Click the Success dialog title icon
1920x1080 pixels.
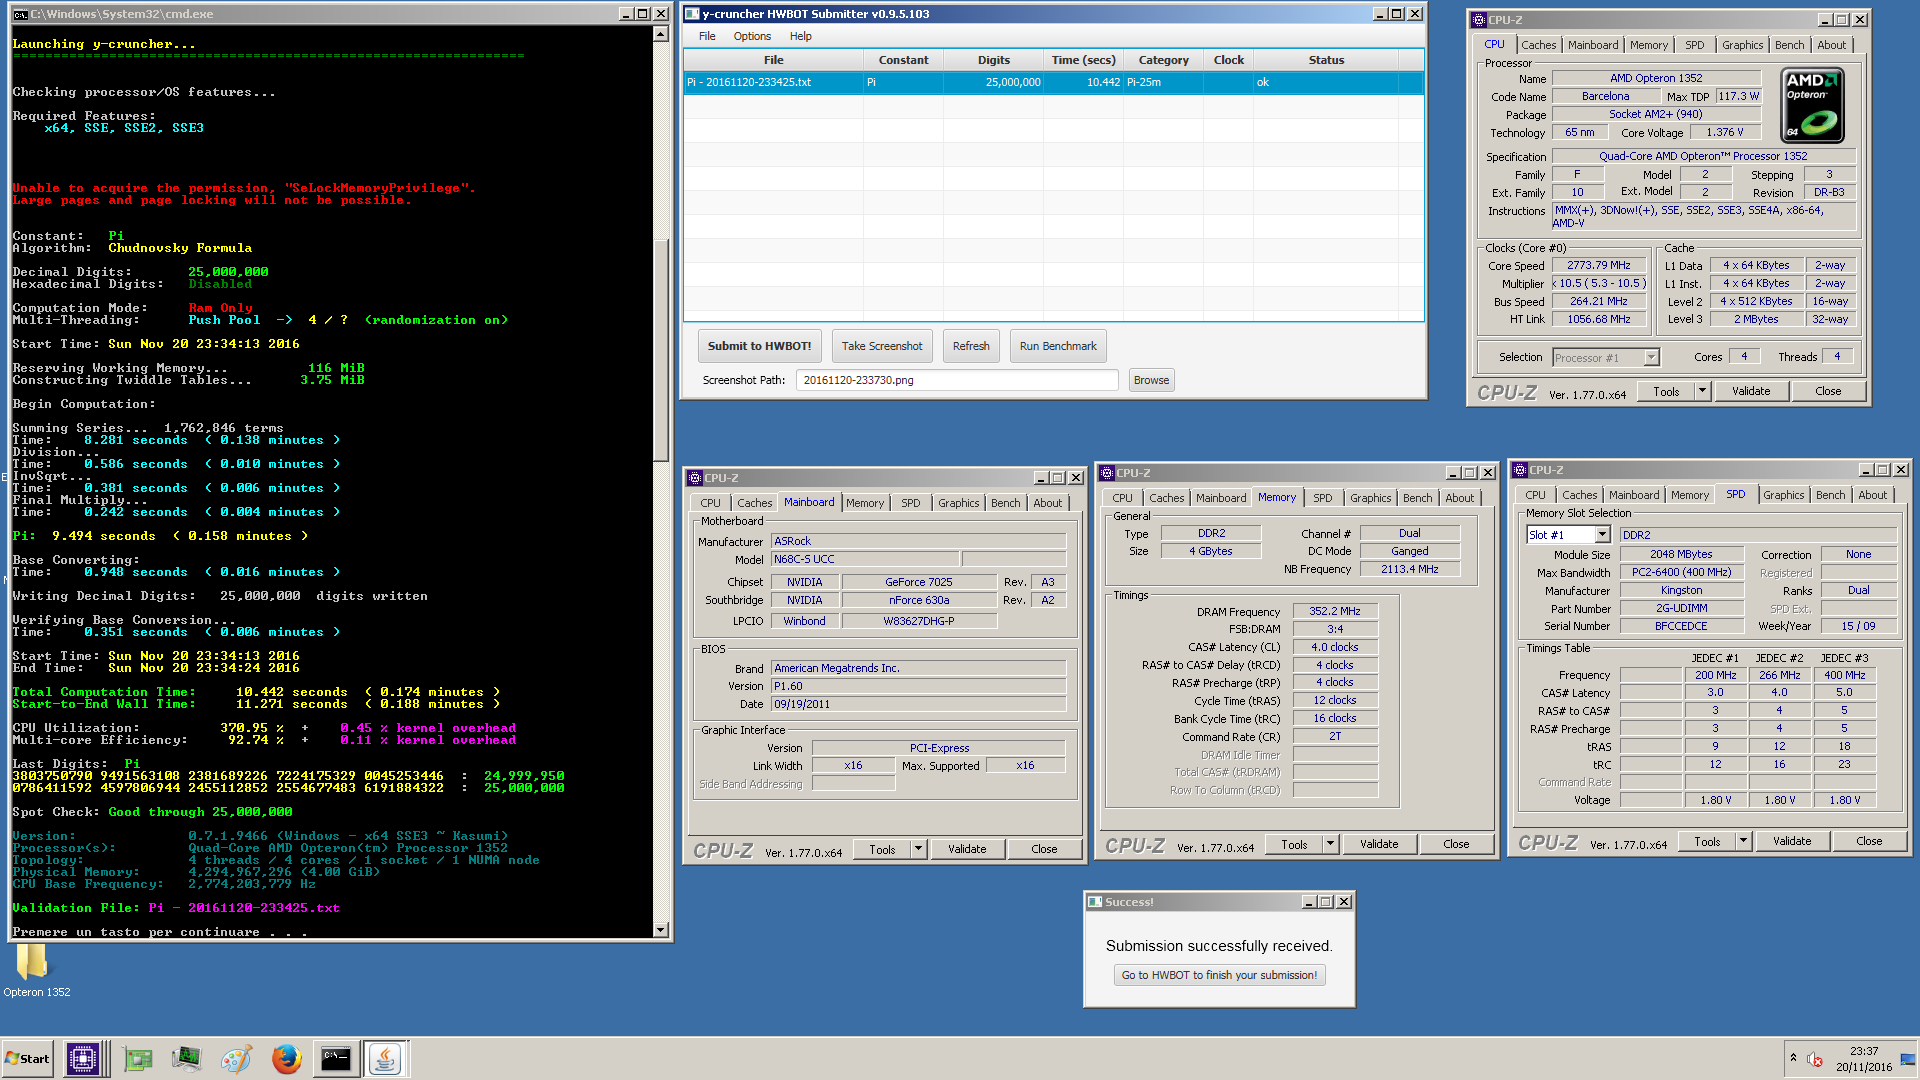(x=1095, y=902)
